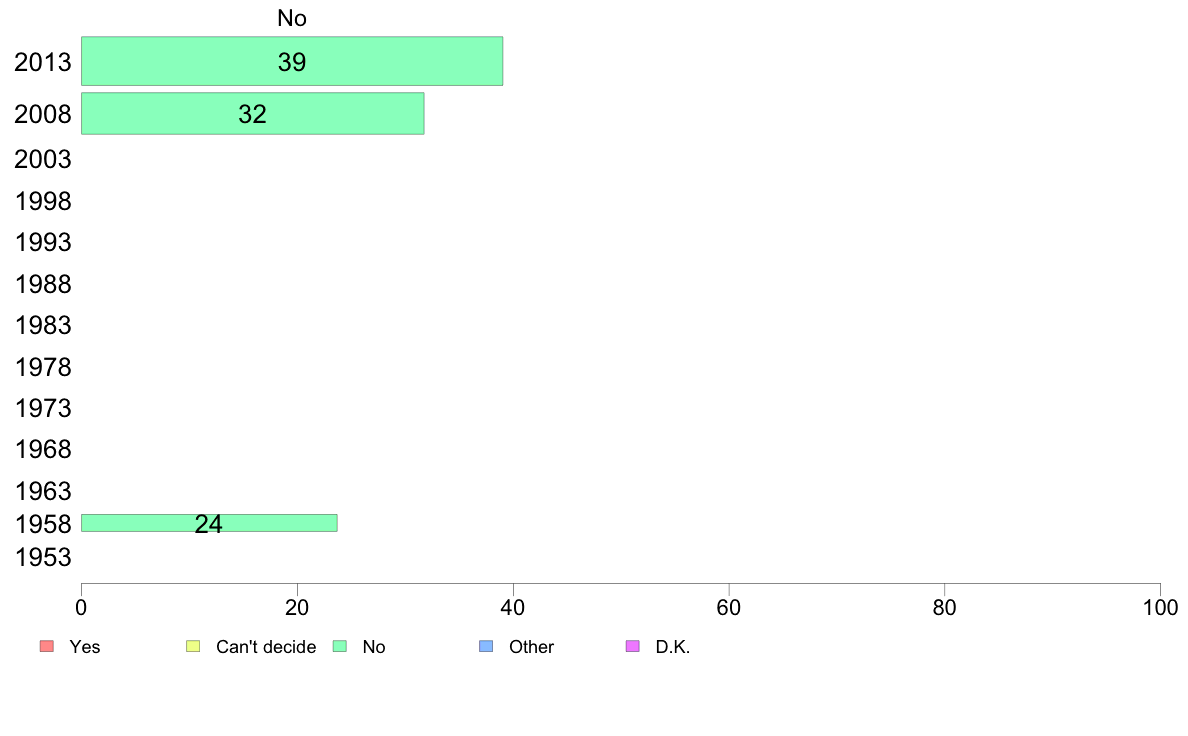Click the 60 tick on the x-axis
The image size is (1188, 736).
pos(729,607)
